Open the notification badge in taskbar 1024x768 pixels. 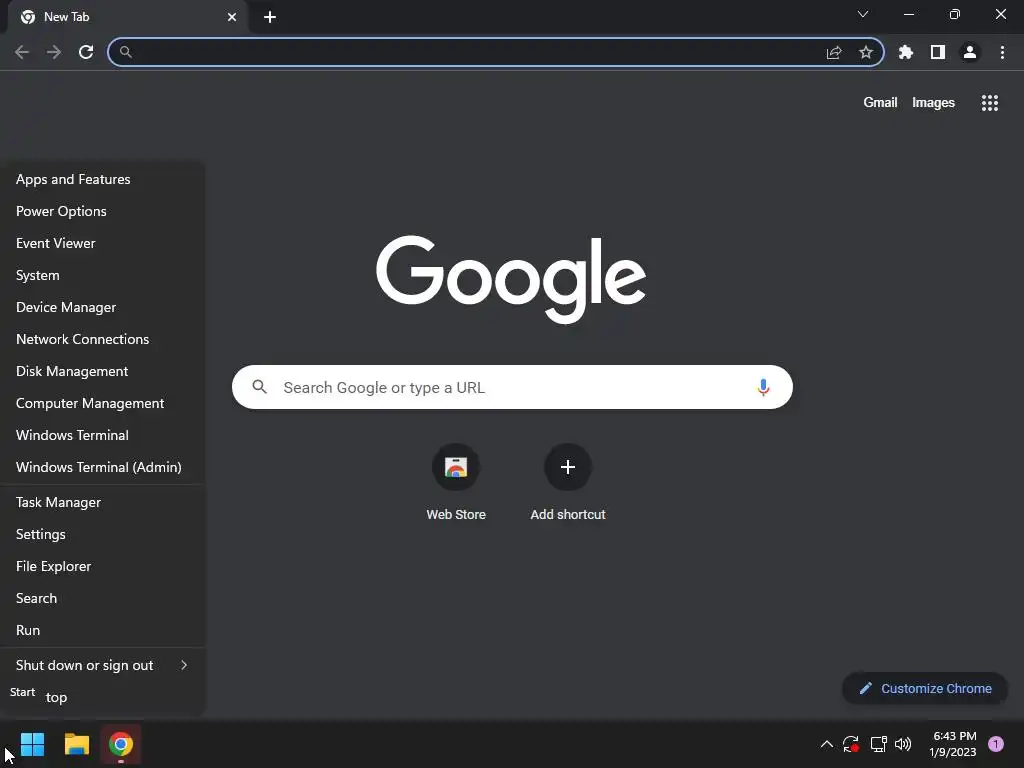point(996,744)
